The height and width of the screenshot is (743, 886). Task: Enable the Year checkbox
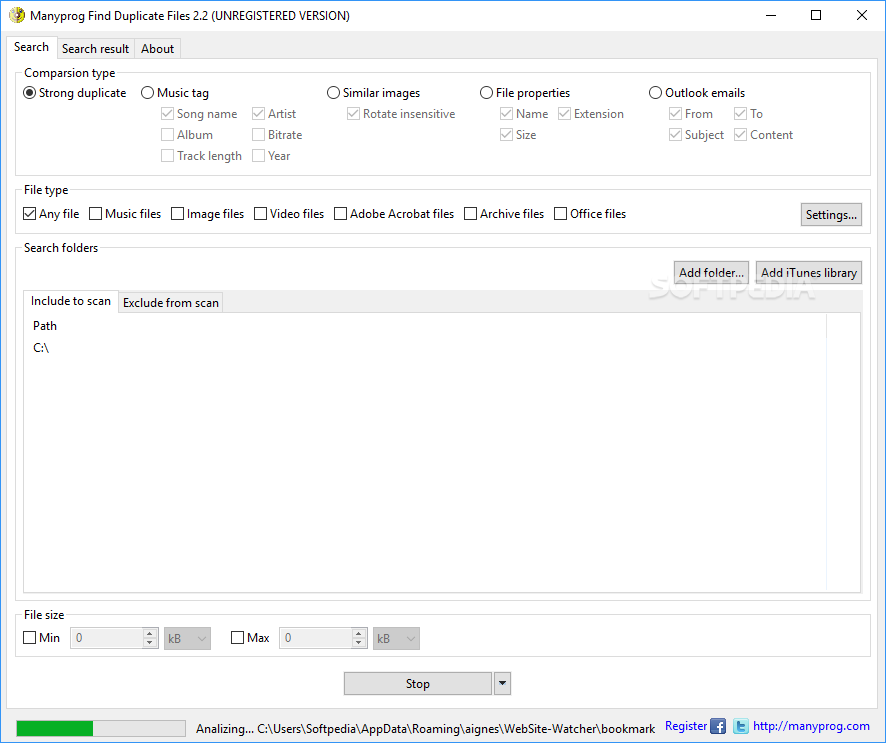271,155
